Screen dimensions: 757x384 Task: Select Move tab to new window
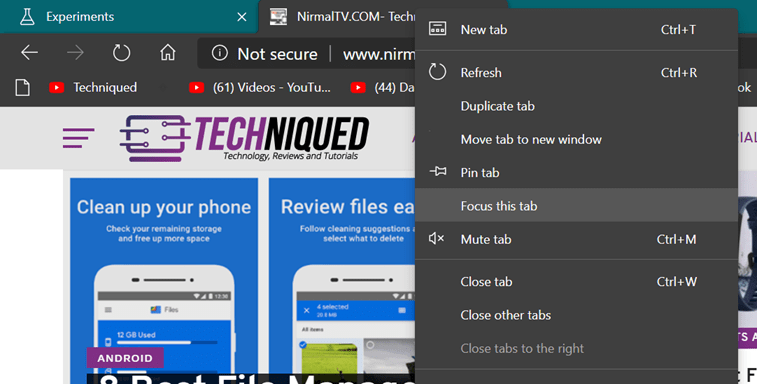(576, 139)
